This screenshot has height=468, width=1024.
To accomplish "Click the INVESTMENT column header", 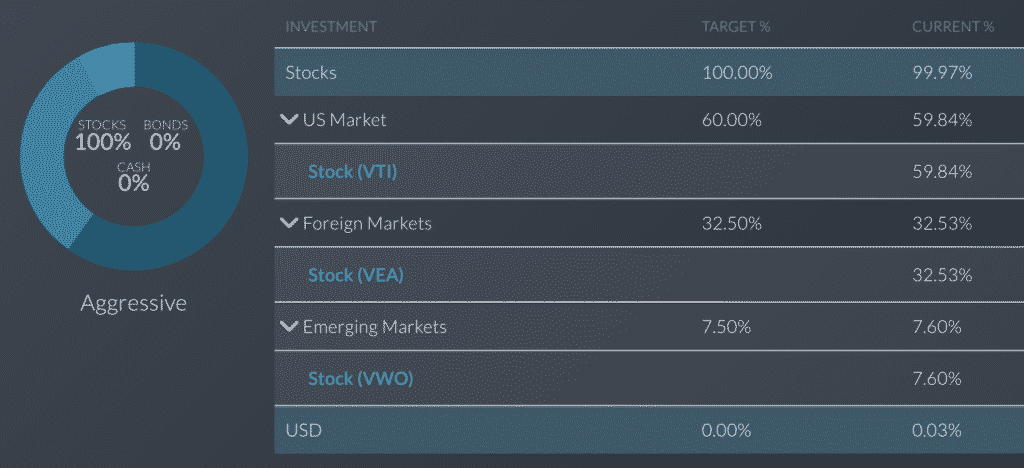I will click(x=331, y=27).
